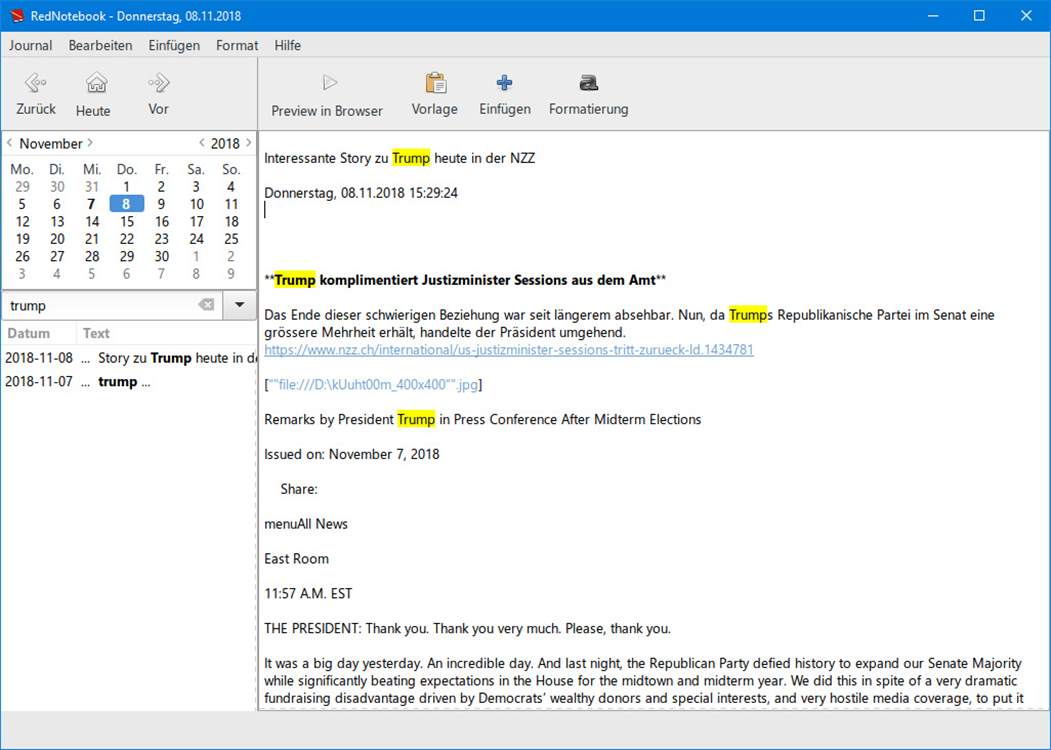Go to previous year arrow beside 2018

(202, 143)
